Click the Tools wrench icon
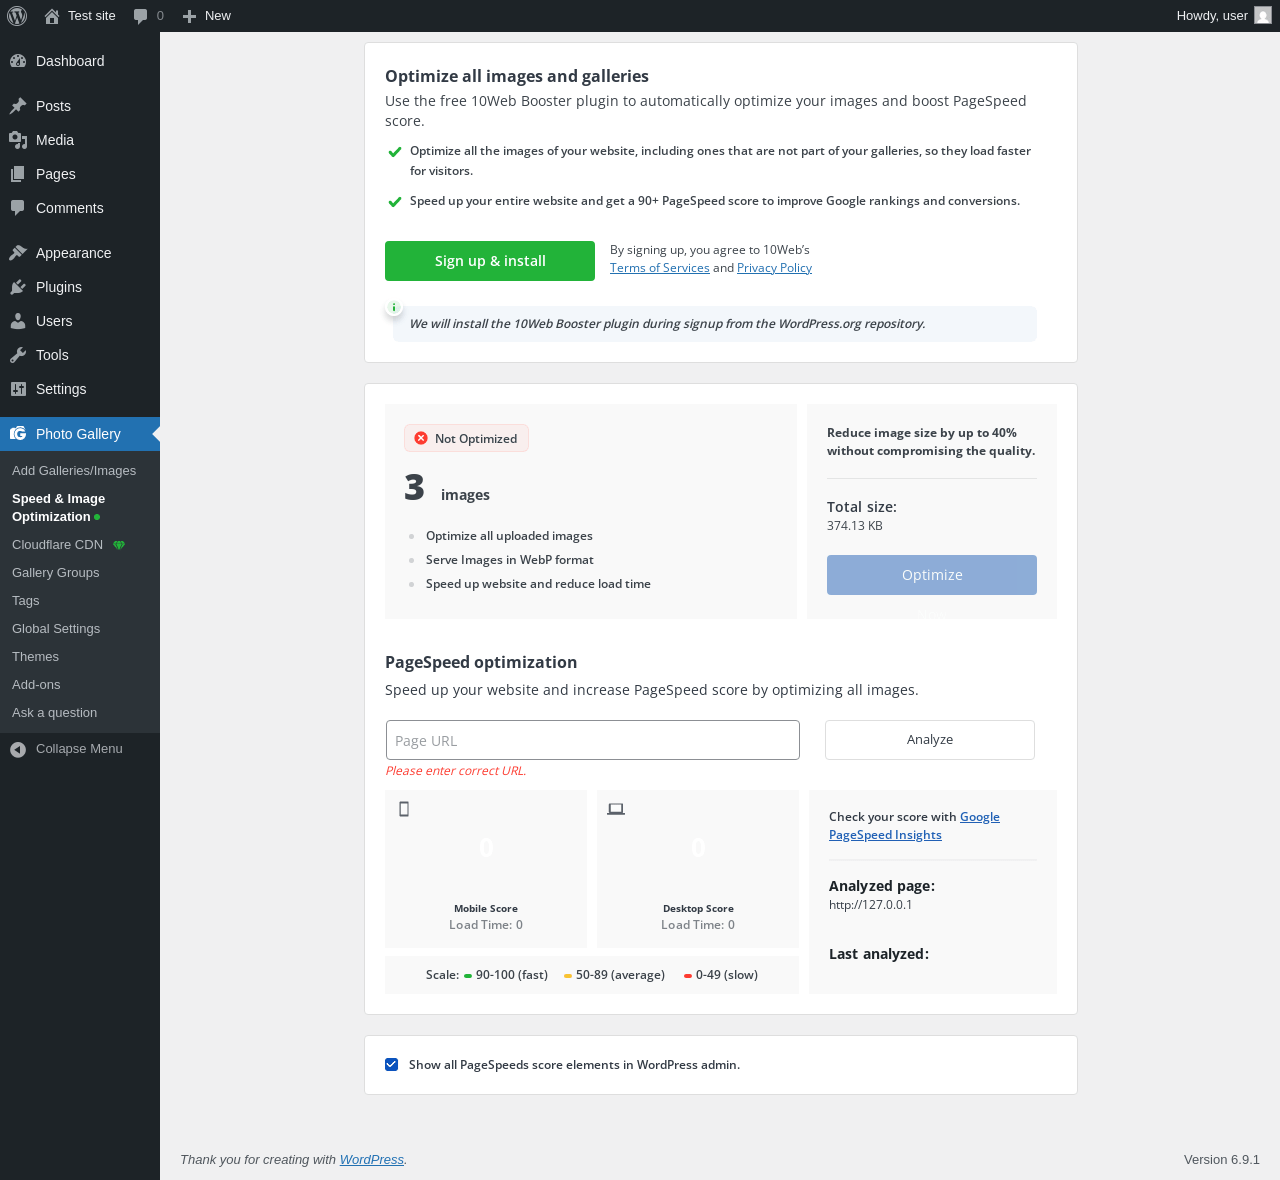Viewport: 1280px width, 1180px height. point(18,355)
